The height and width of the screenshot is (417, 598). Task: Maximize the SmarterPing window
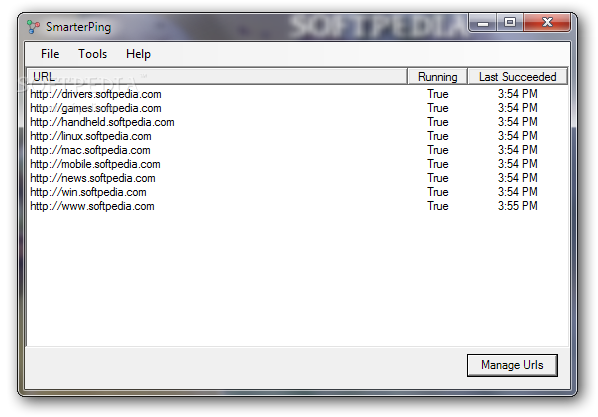tap(510, 23)
